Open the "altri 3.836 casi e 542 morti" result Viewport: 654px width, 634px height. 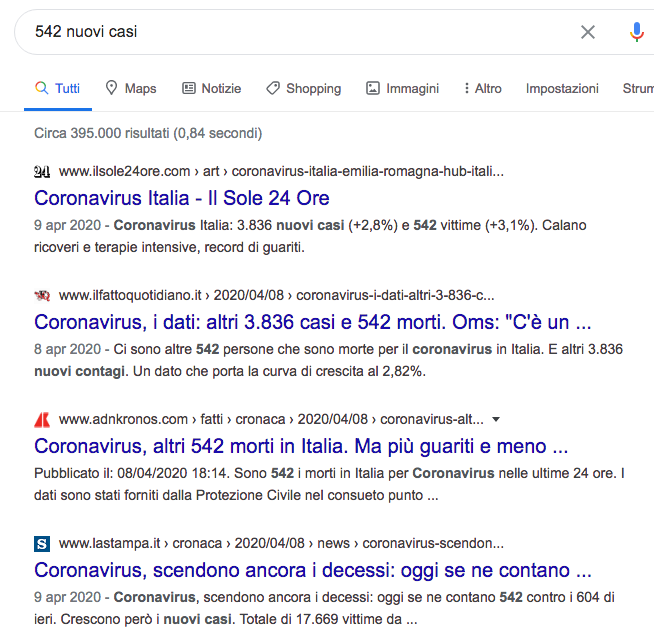coord(313,322)
